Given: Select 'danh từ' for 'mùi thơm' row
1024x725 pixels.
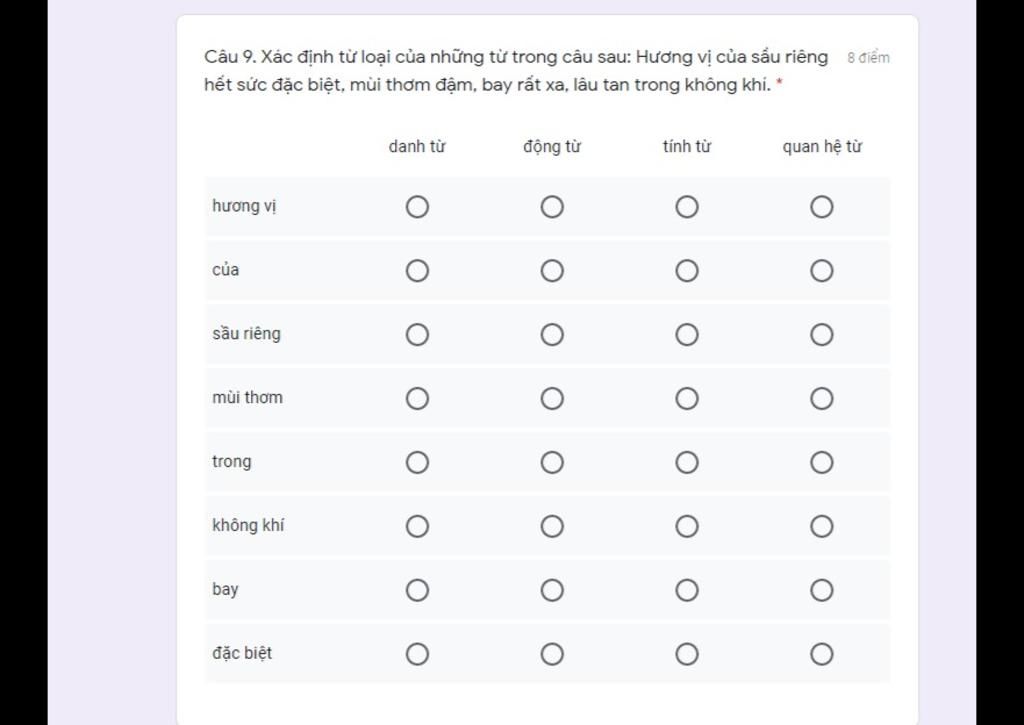Looking at the screenshot, I should pos(417,399).
